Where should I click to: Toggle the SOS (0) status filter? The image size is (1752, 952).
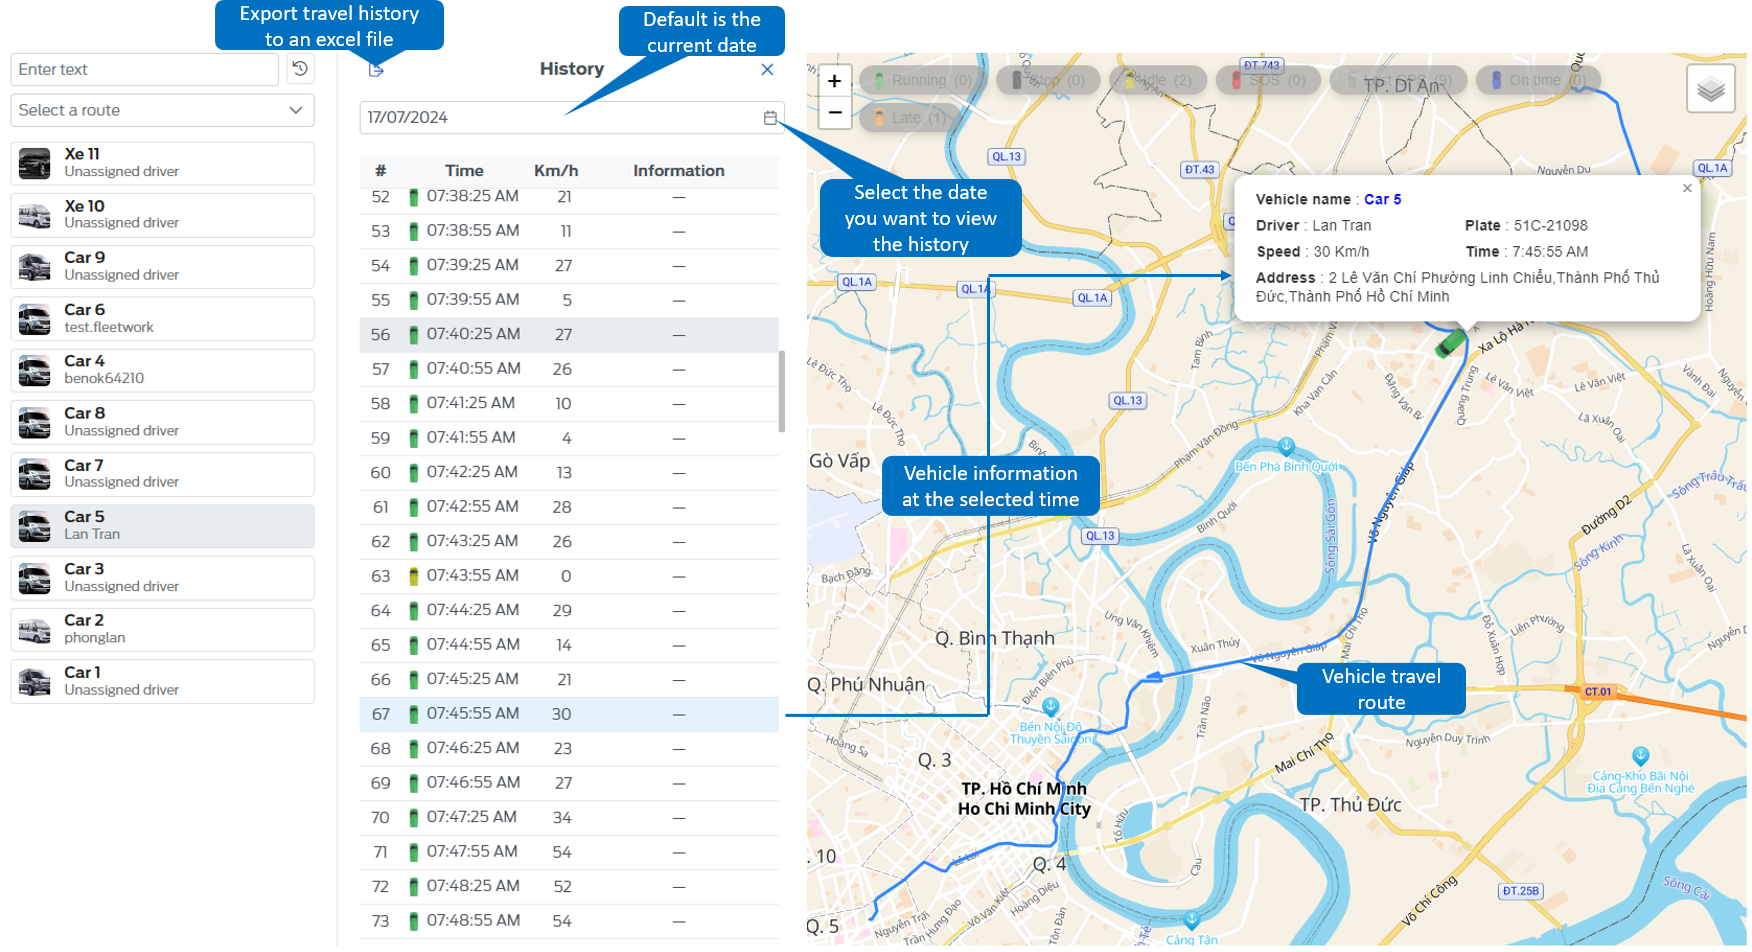point(1268,80)
